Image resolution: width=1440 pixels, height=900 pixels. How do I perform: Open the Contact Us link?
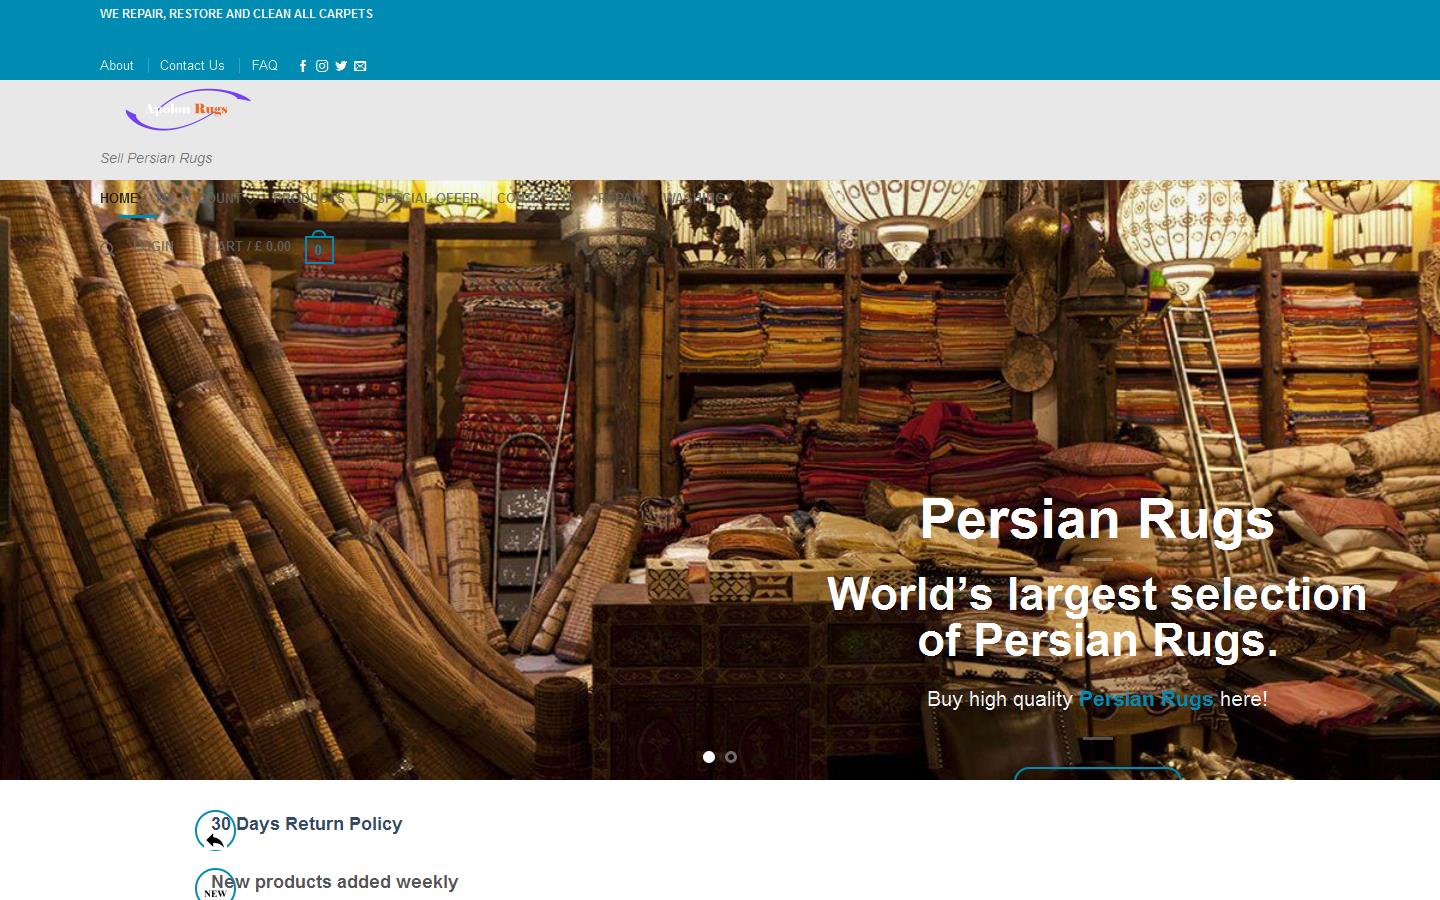192,66
